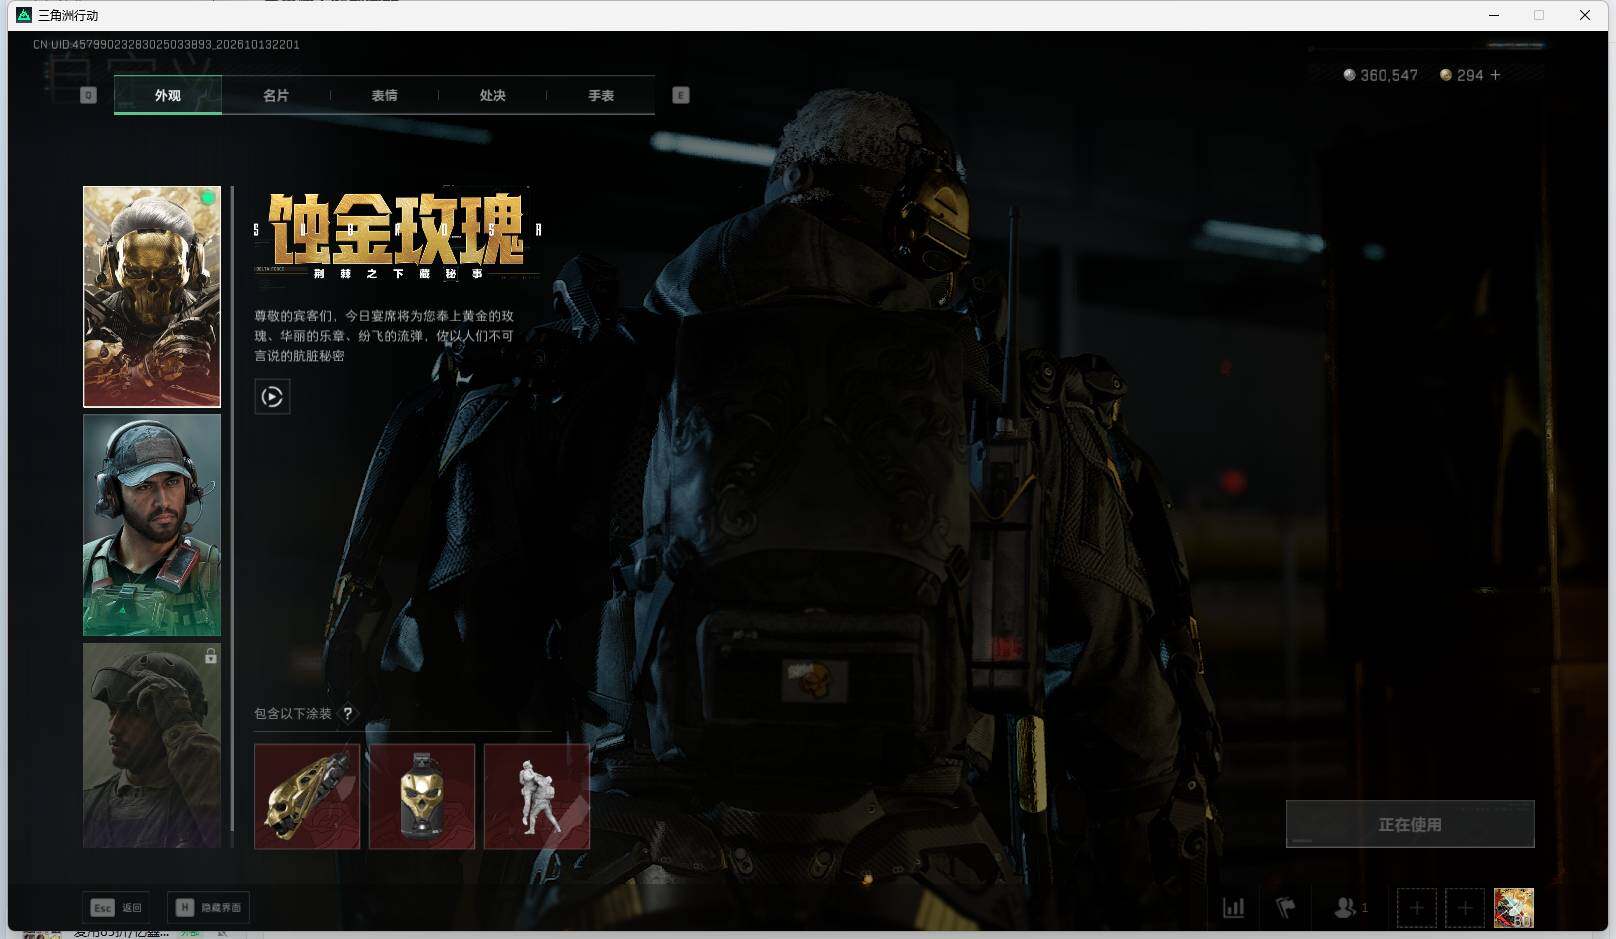
Task: Close the 三角洲行动 window
Action: point(1585,15)
